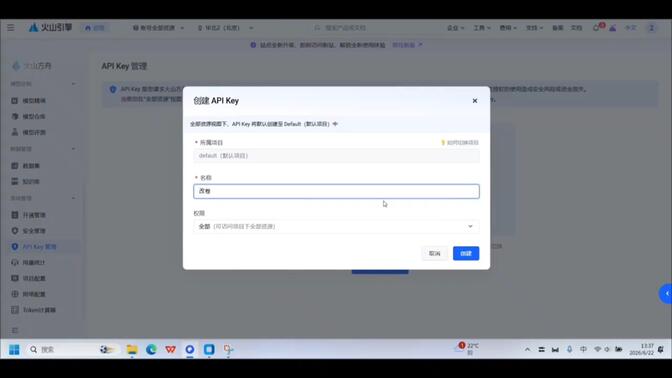The height and width of the screenshot is (378, 672).
Task: Switch language via the 中文 control
Action: [x=630, y=28]
